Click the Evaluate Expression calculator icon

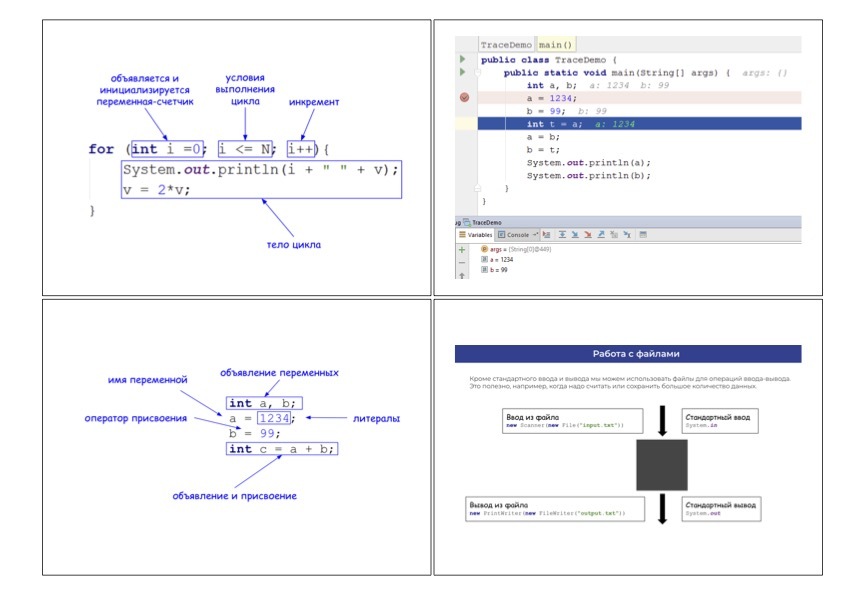[643, 235]
